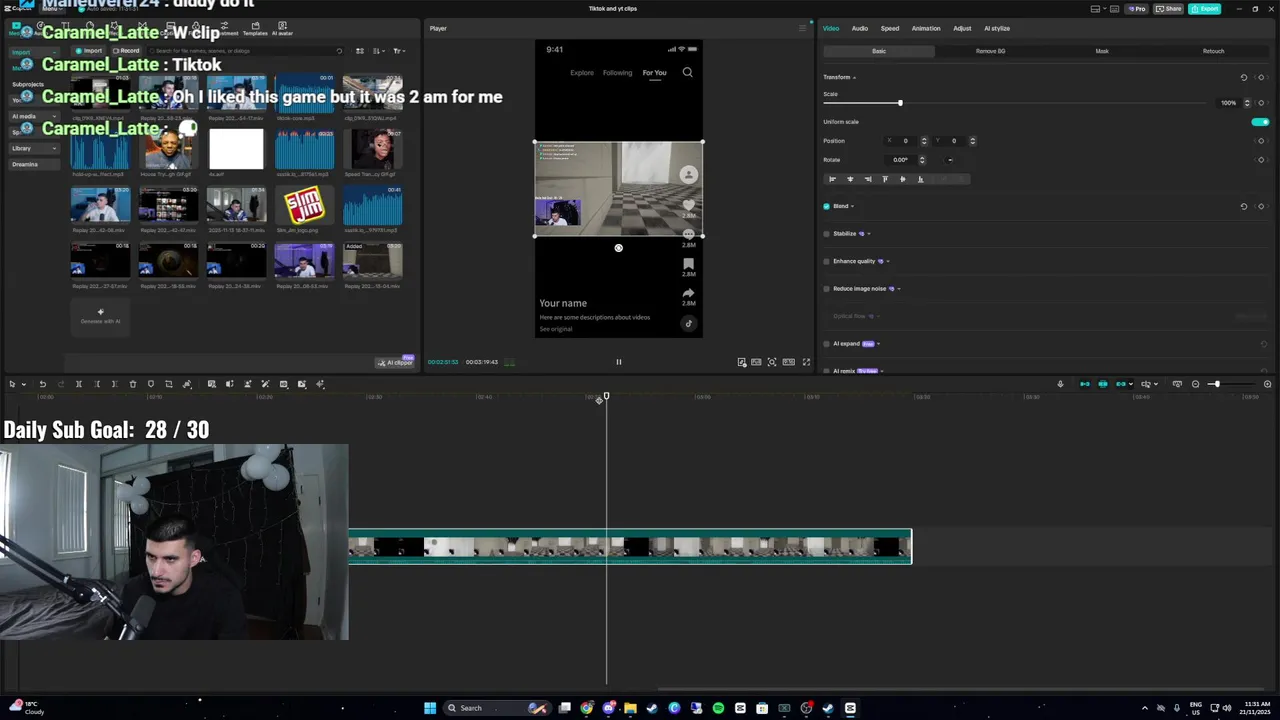The image size is (1280, 720).
Task: Click the undo arrow in timeline toolbar
Action: click(x=42, y=384)
